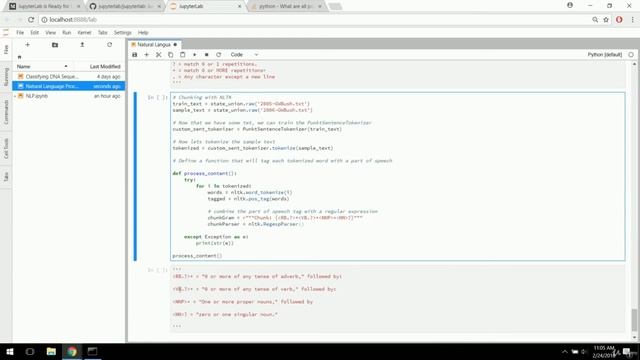Interrupt the kernel with the stop icon
Screen dimensions: 640x360
click(207, 55)
